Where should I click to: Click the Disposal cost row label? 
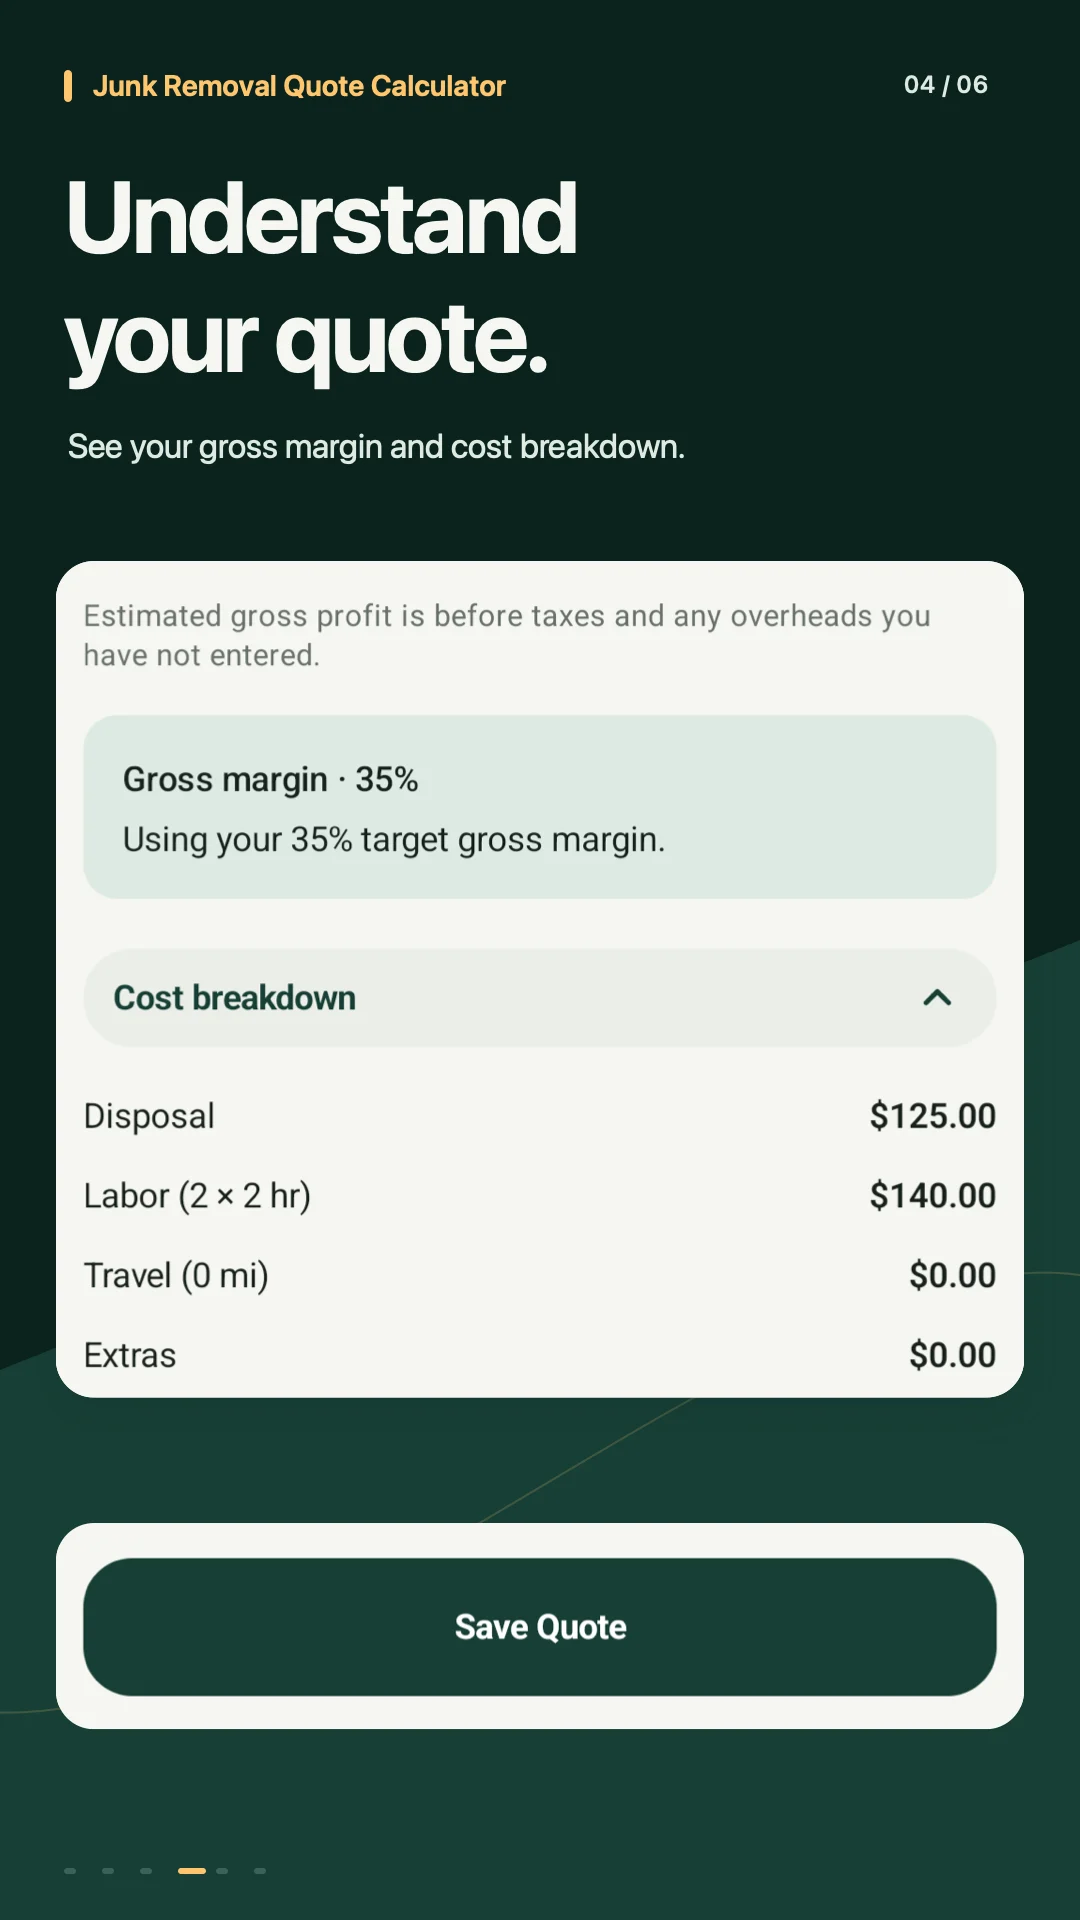click(149, 1116)
